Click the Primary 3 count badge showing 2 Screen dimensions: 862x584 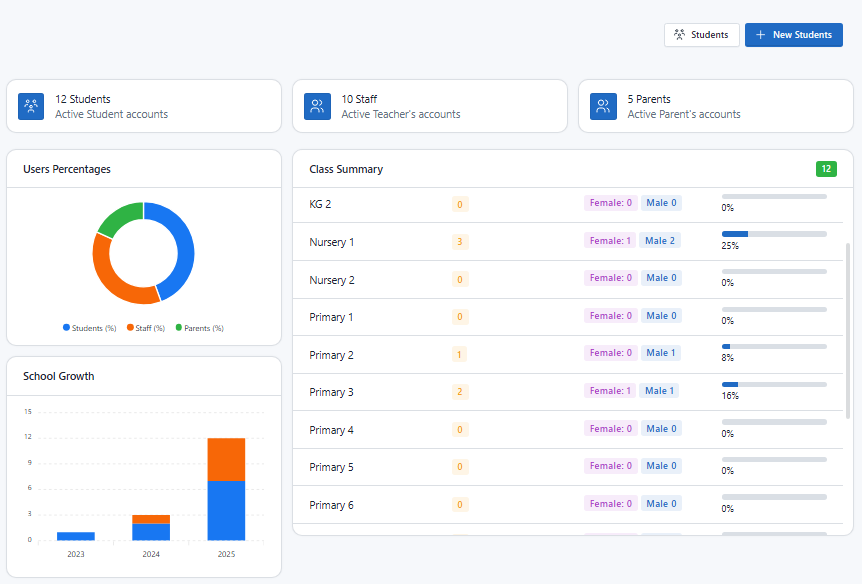459,391
